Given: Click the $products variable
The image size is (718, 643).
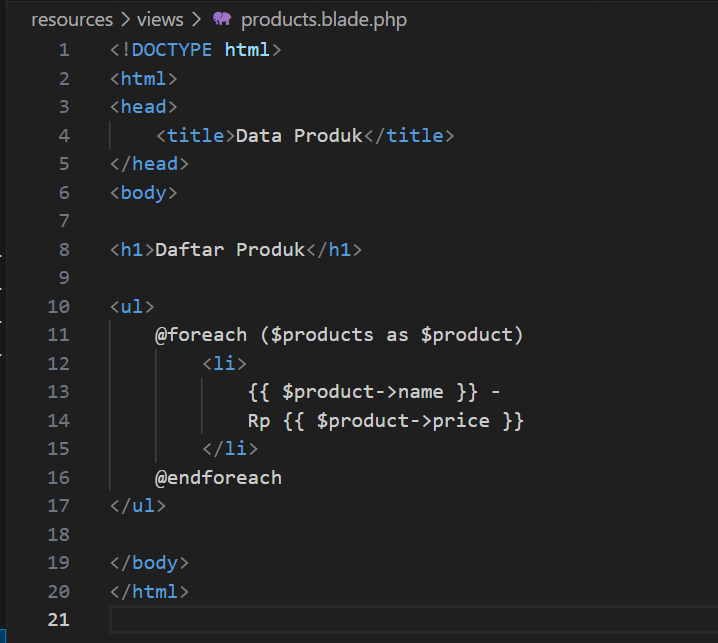Looking at the screenshot, I should pos(322,335).
